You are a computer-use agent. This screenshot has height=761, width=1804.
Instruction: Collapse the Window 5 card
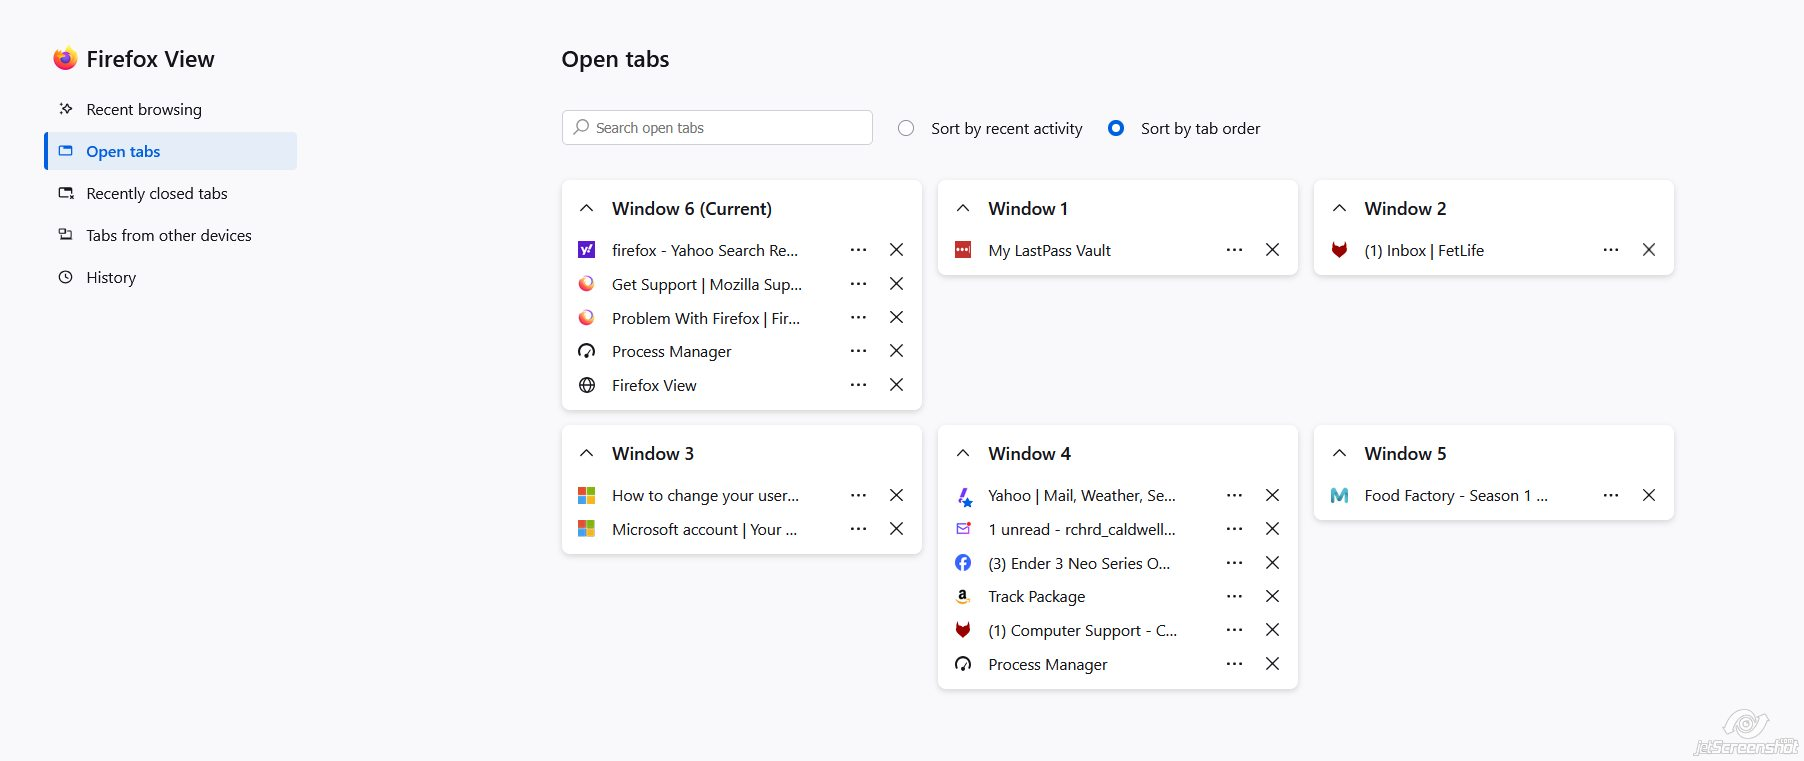[1339, 453]
